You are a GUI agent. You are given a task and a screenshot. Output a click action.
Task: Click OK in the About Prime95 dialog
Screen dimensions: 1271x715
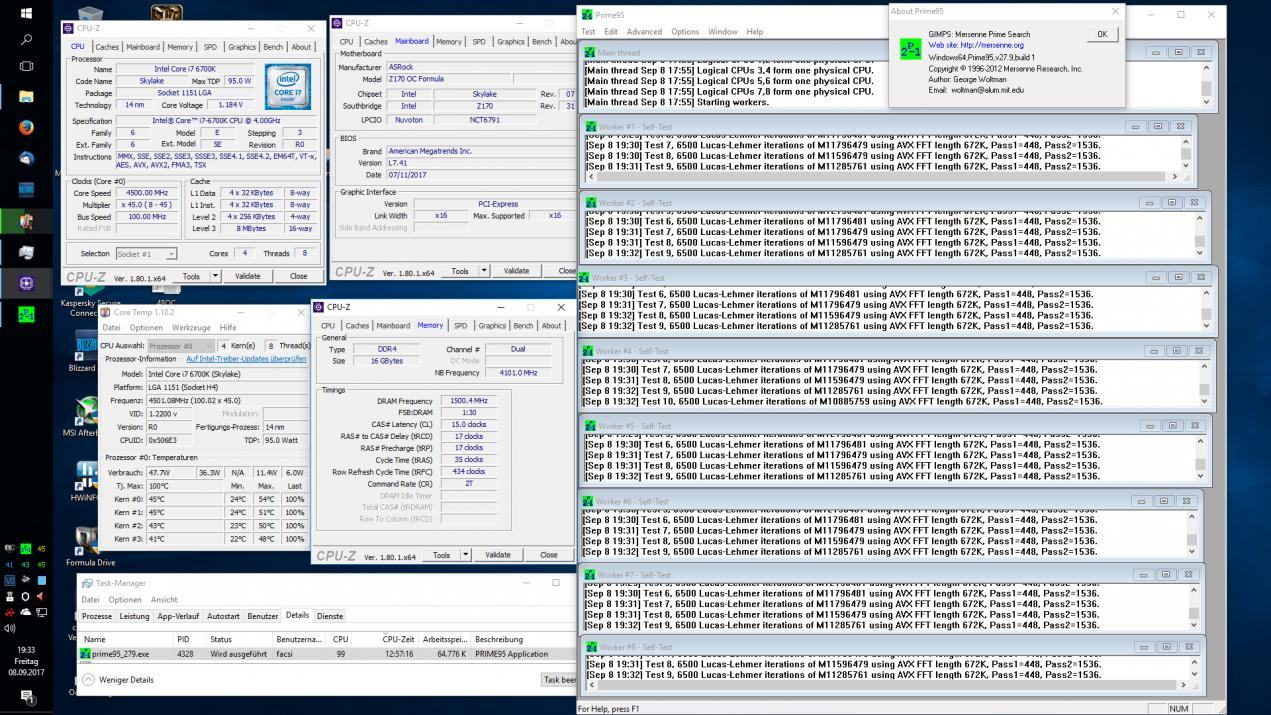1102,34
